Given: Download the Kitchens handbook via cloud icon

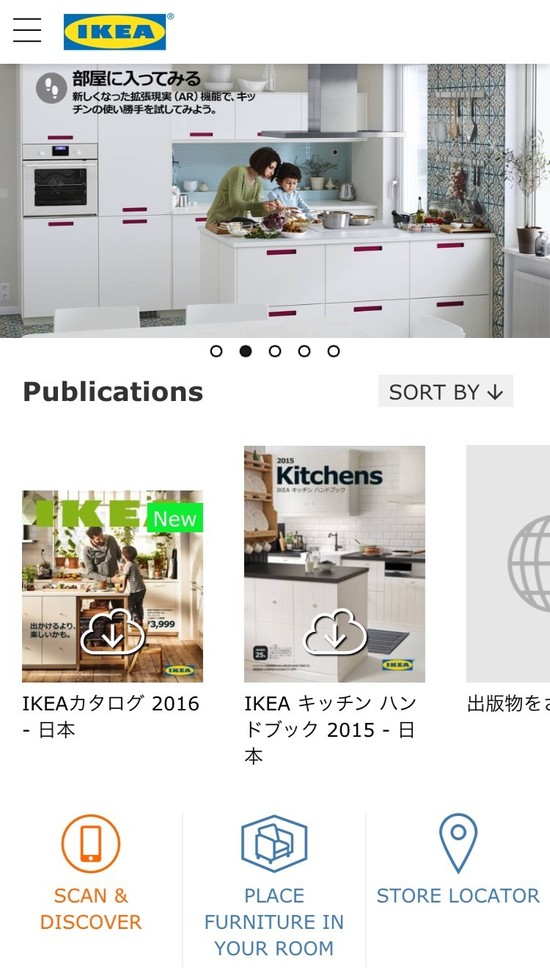Looking at the screenshot, I should coord(335,631).
